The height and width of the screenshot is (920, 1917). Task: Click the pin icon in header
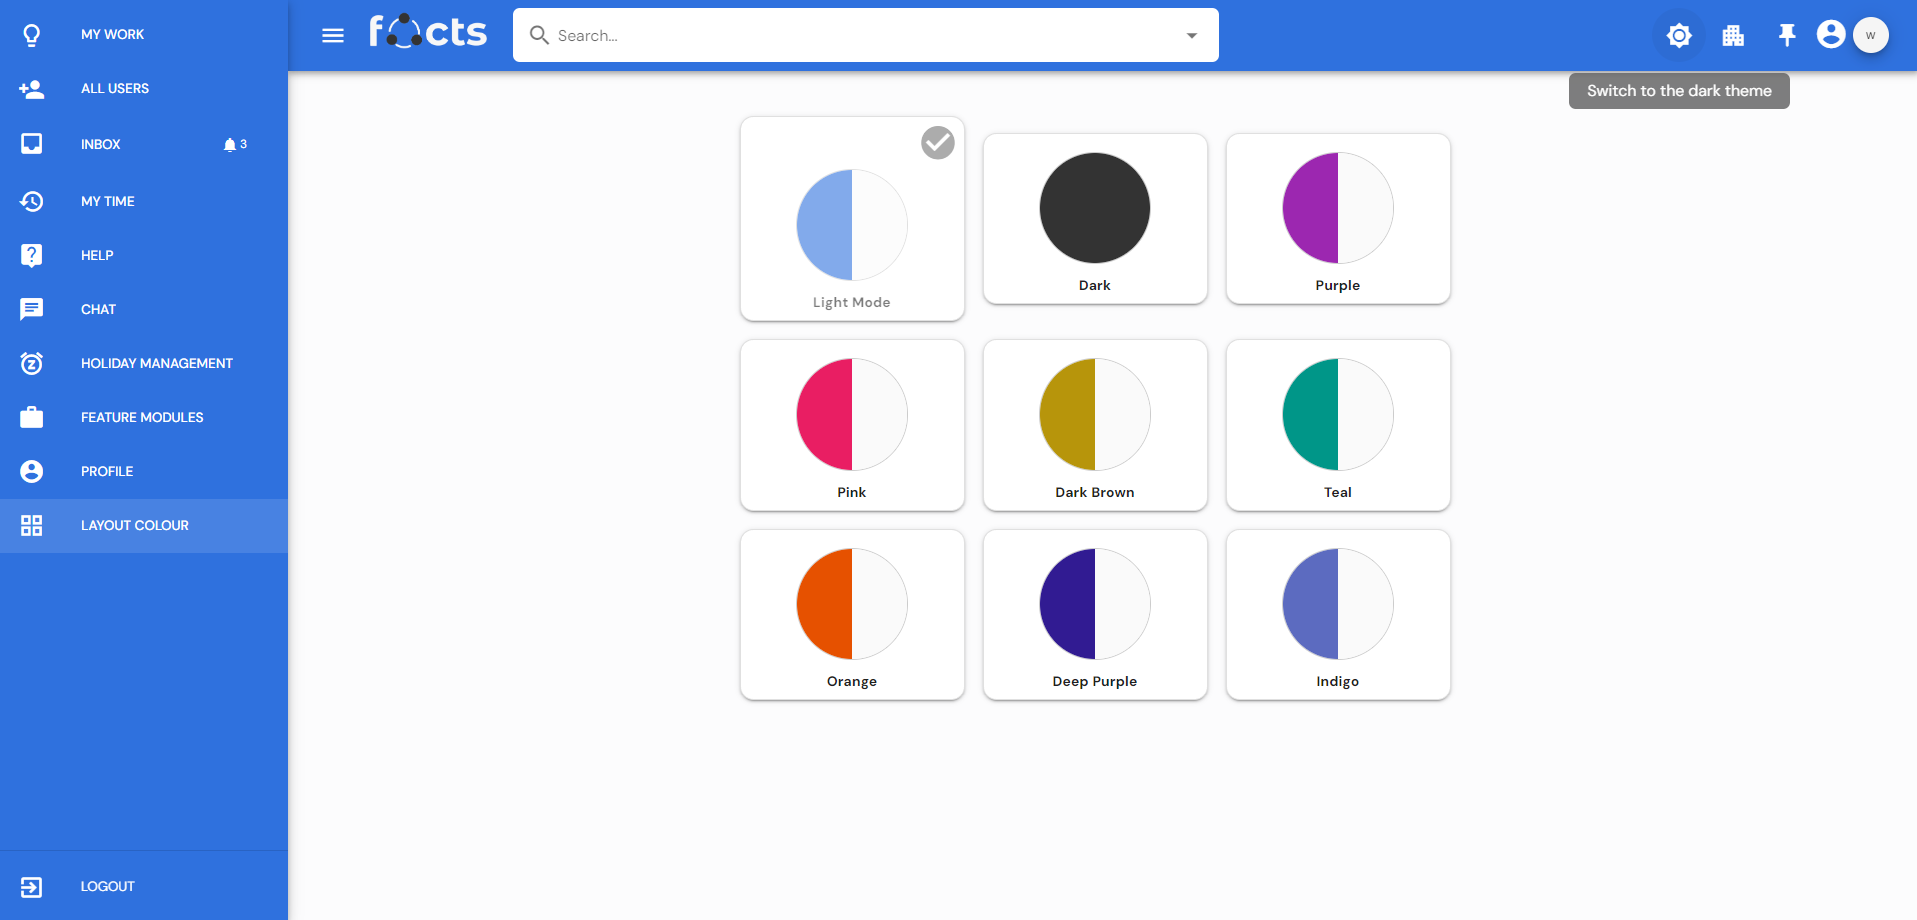(1786, 36)
